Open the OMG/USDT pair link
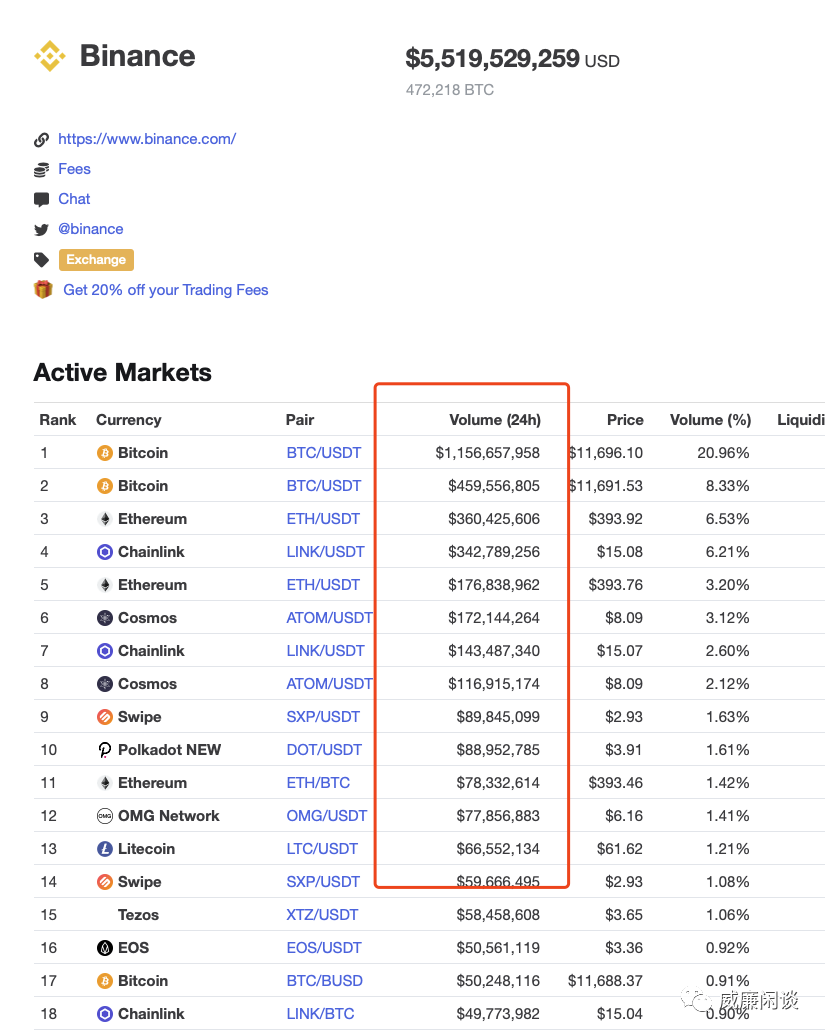This screenshot has height=1036, width=825. pos(327,816)
